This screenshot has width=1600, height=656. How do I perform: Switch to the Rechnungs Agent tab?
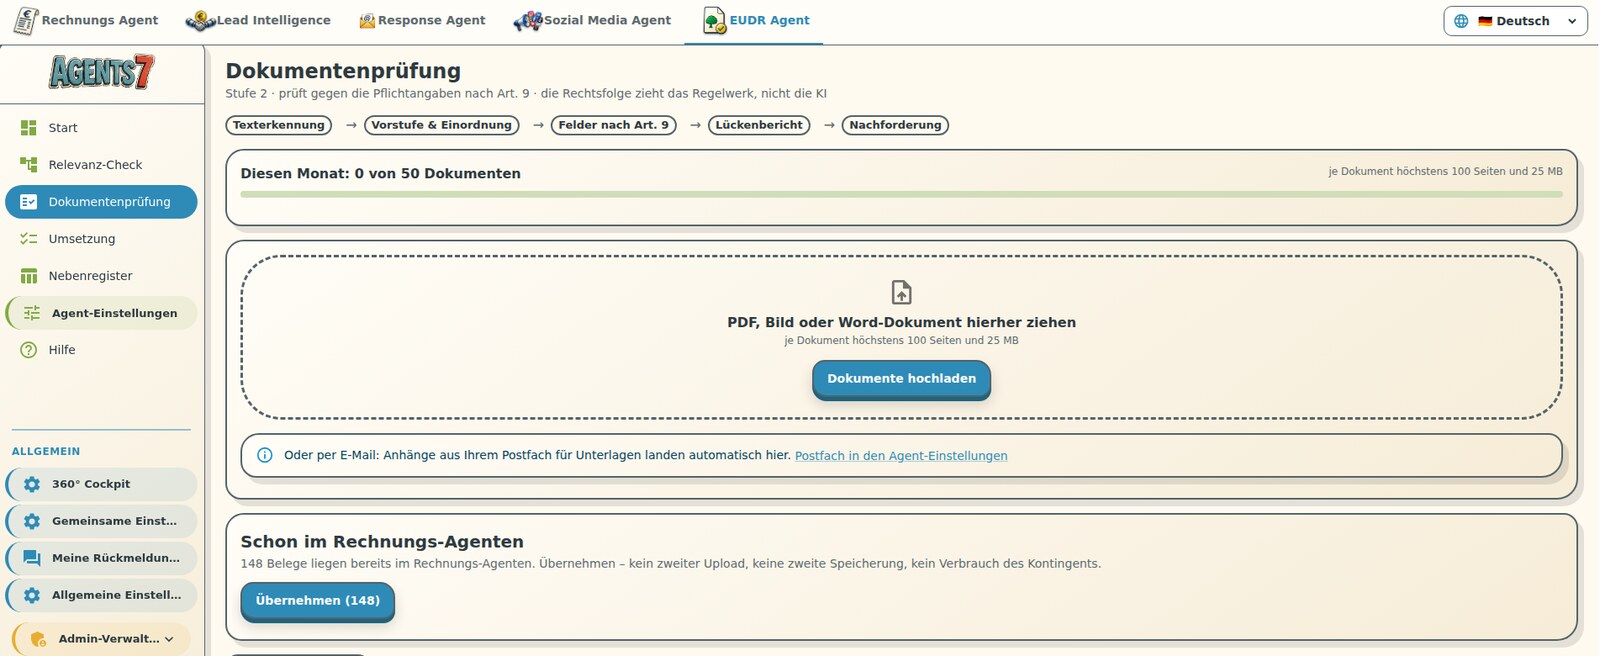click(x=86, y=21)
